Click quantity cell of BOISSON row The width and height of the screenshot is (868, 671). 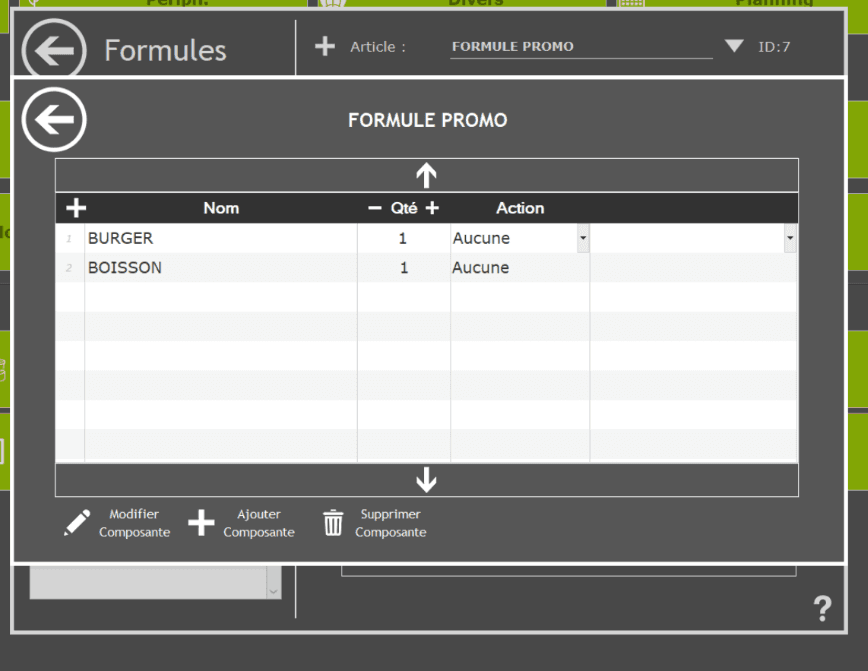[x=404, y=267]
